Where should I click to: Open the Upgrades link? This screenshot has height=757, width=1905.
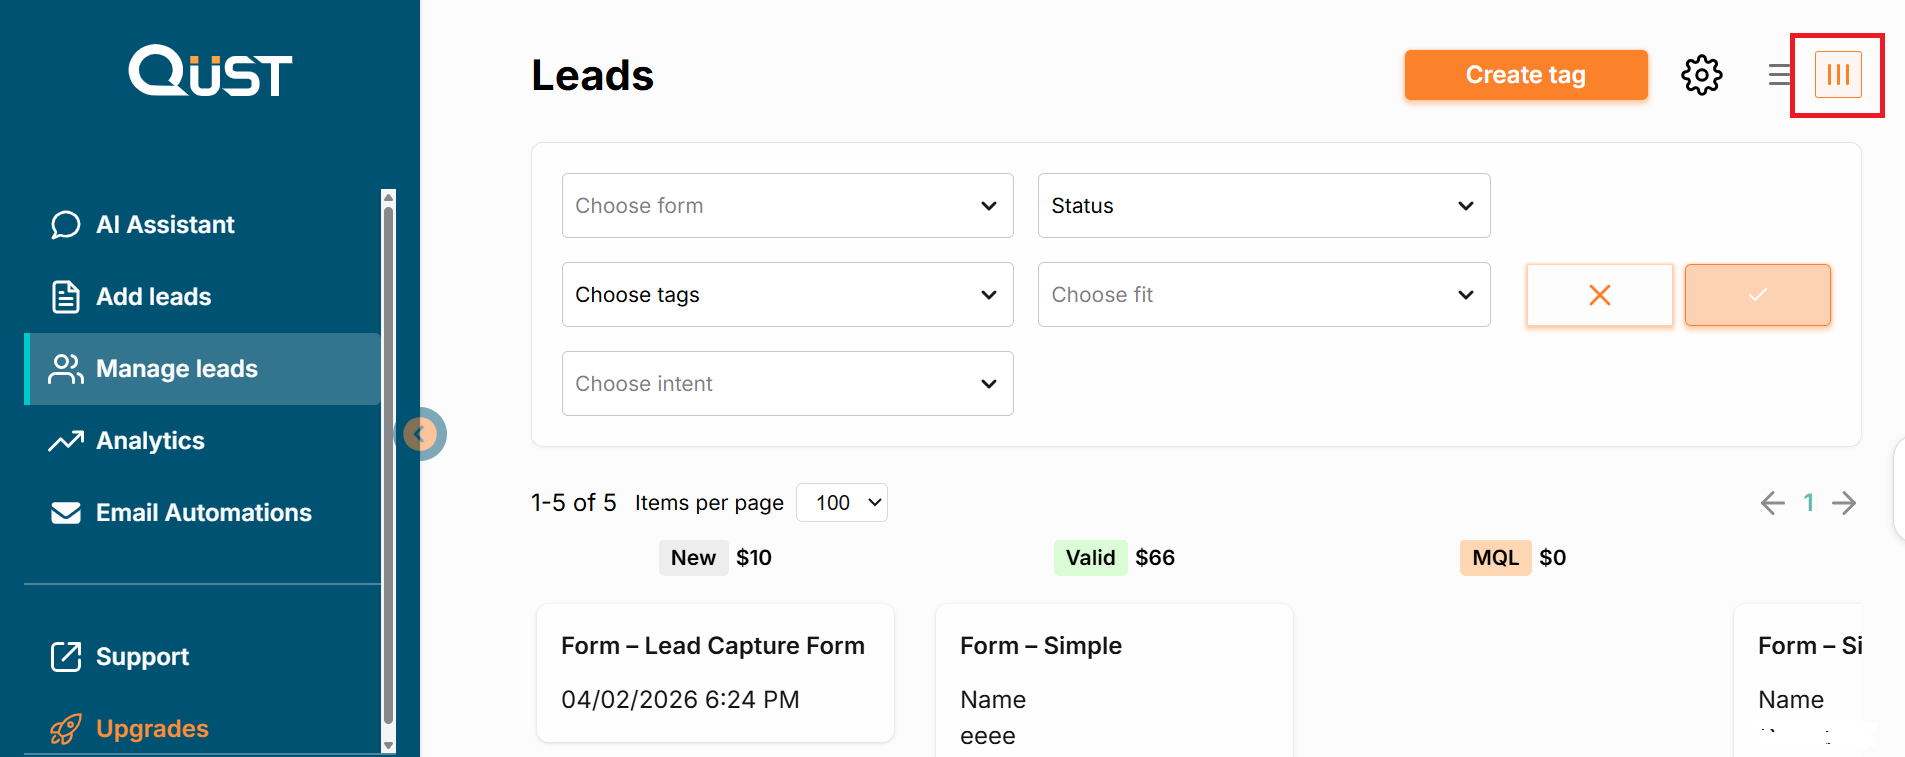tap(152, 729)
